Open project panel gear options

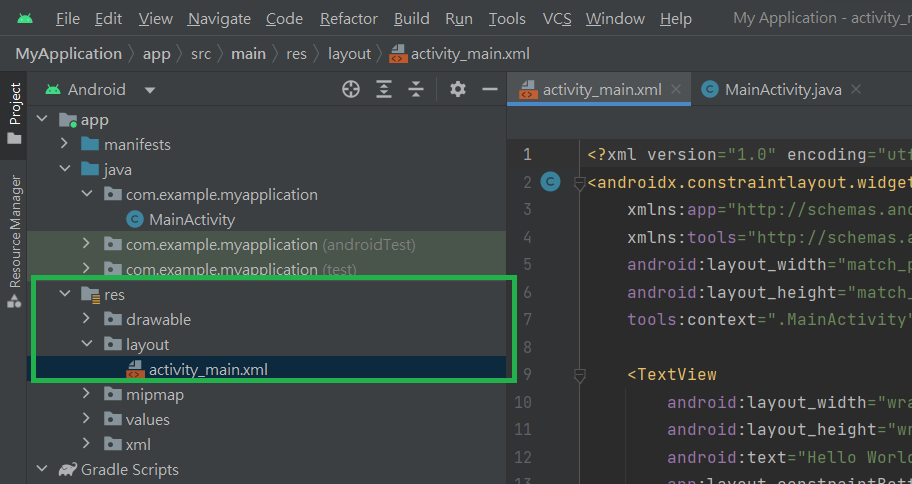coord(458,89)
